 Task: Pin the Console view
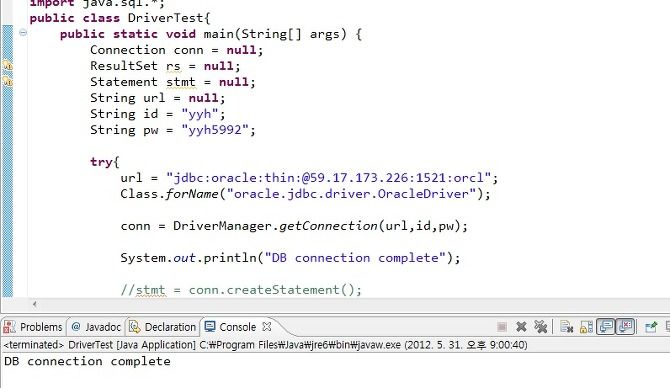tap(651, 327)
